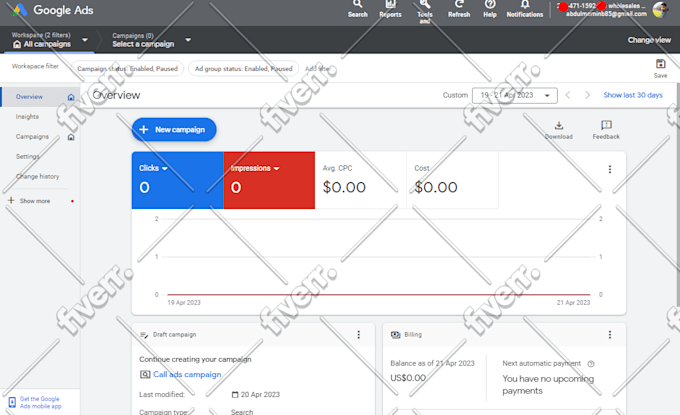Click the mobile phone icon for Google Ads app
This screenshot has width=680, height=415.
(x=12, y=402)
